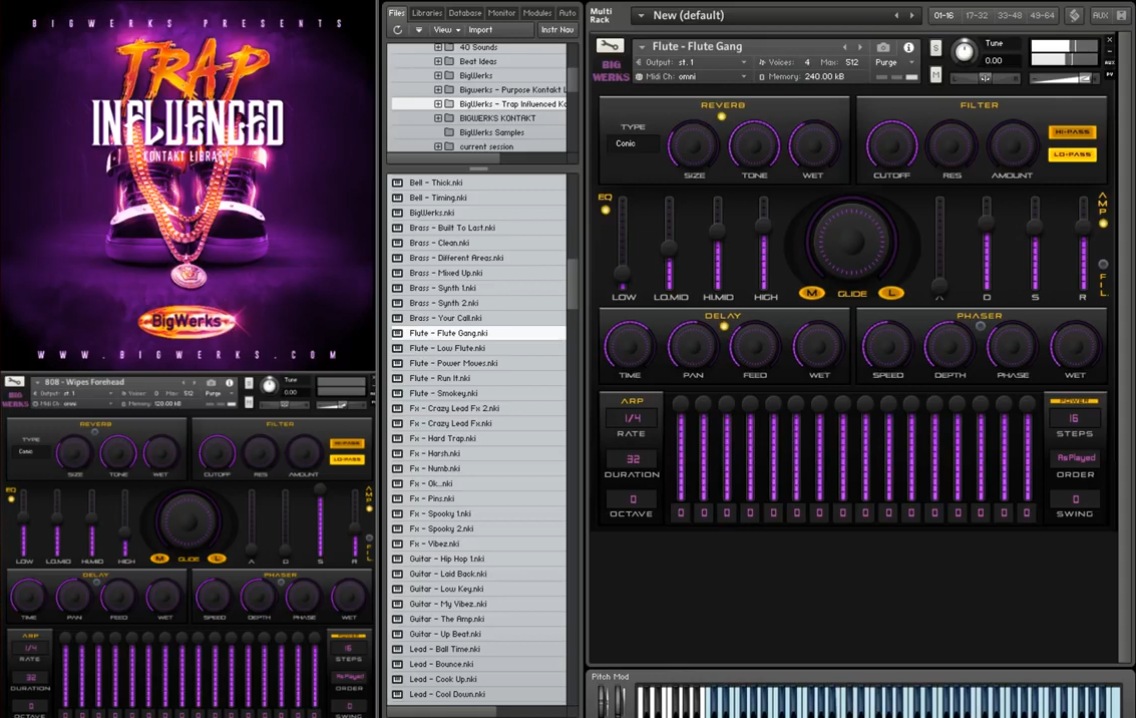The width and height of the screenshot is (1136, 718).
Task: Mute the Flute Gang instrument with M button
Action: point(935,74)
